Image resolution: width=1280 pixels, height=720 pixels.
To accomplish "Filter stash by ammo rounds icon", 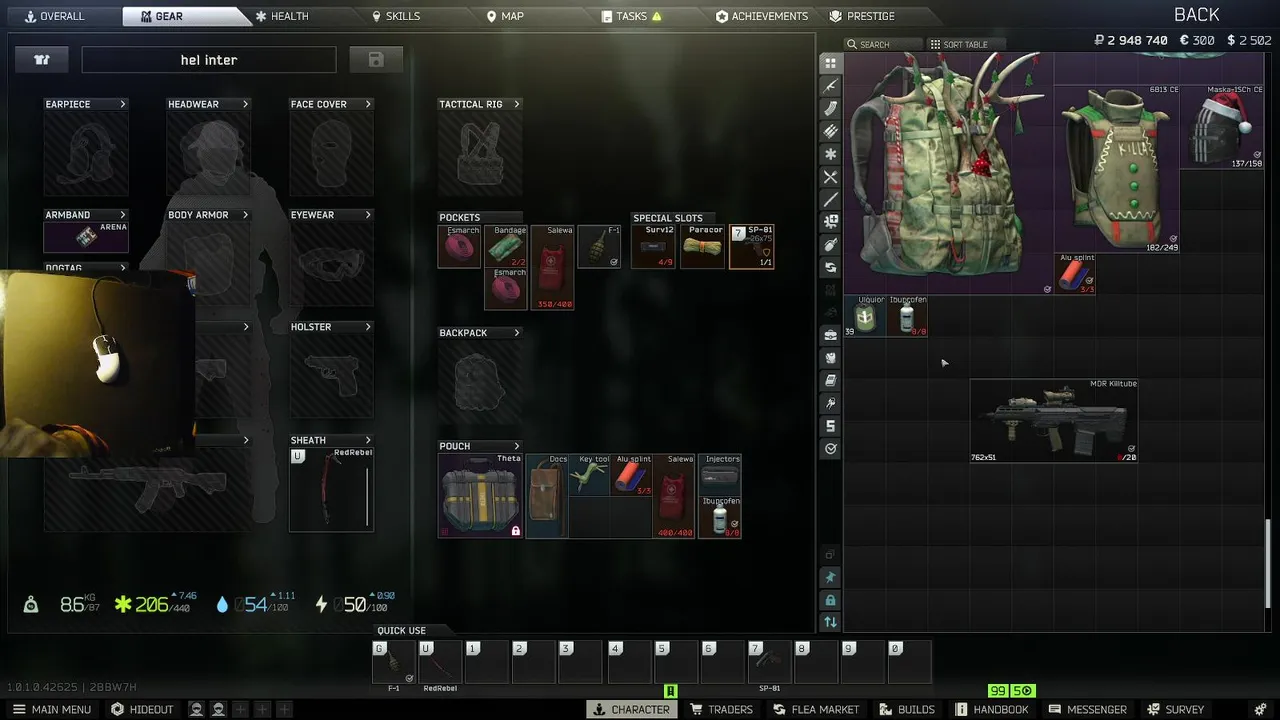I will point(830,132).
